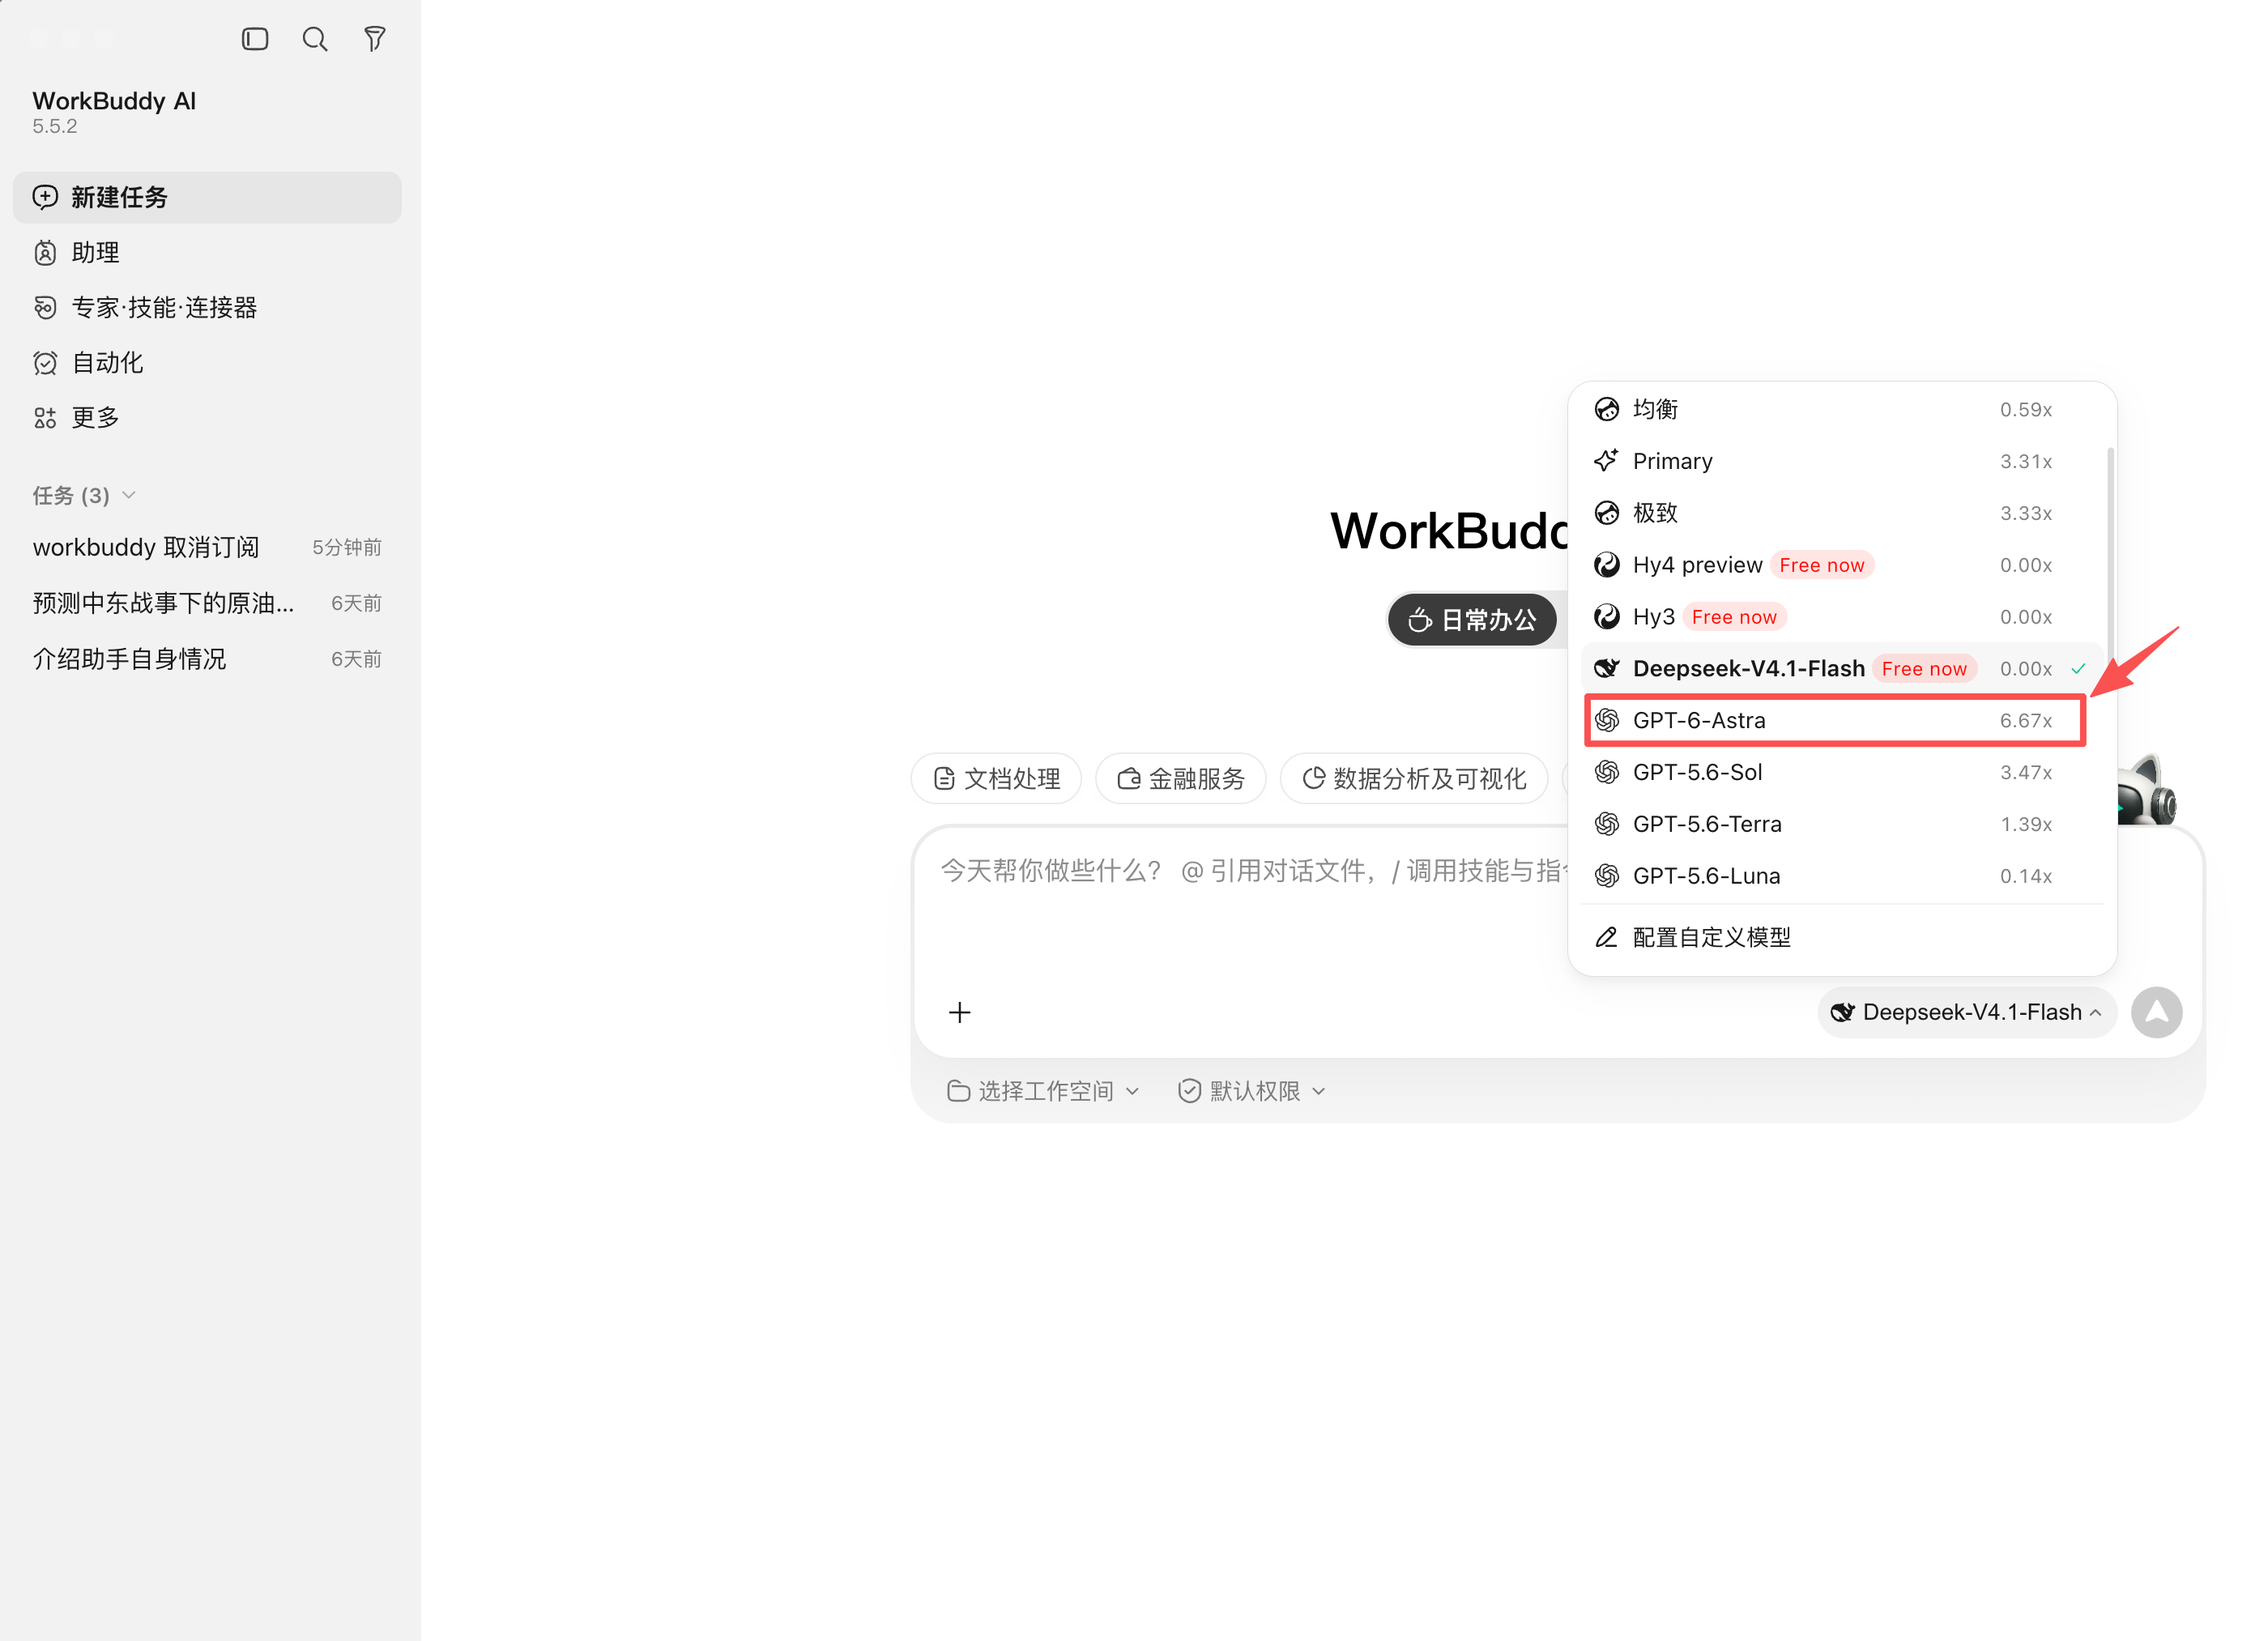Click the 新建任务 plus bubble icon
The width and height of the screenshot is (2268, 1641).
coord(45,197)
